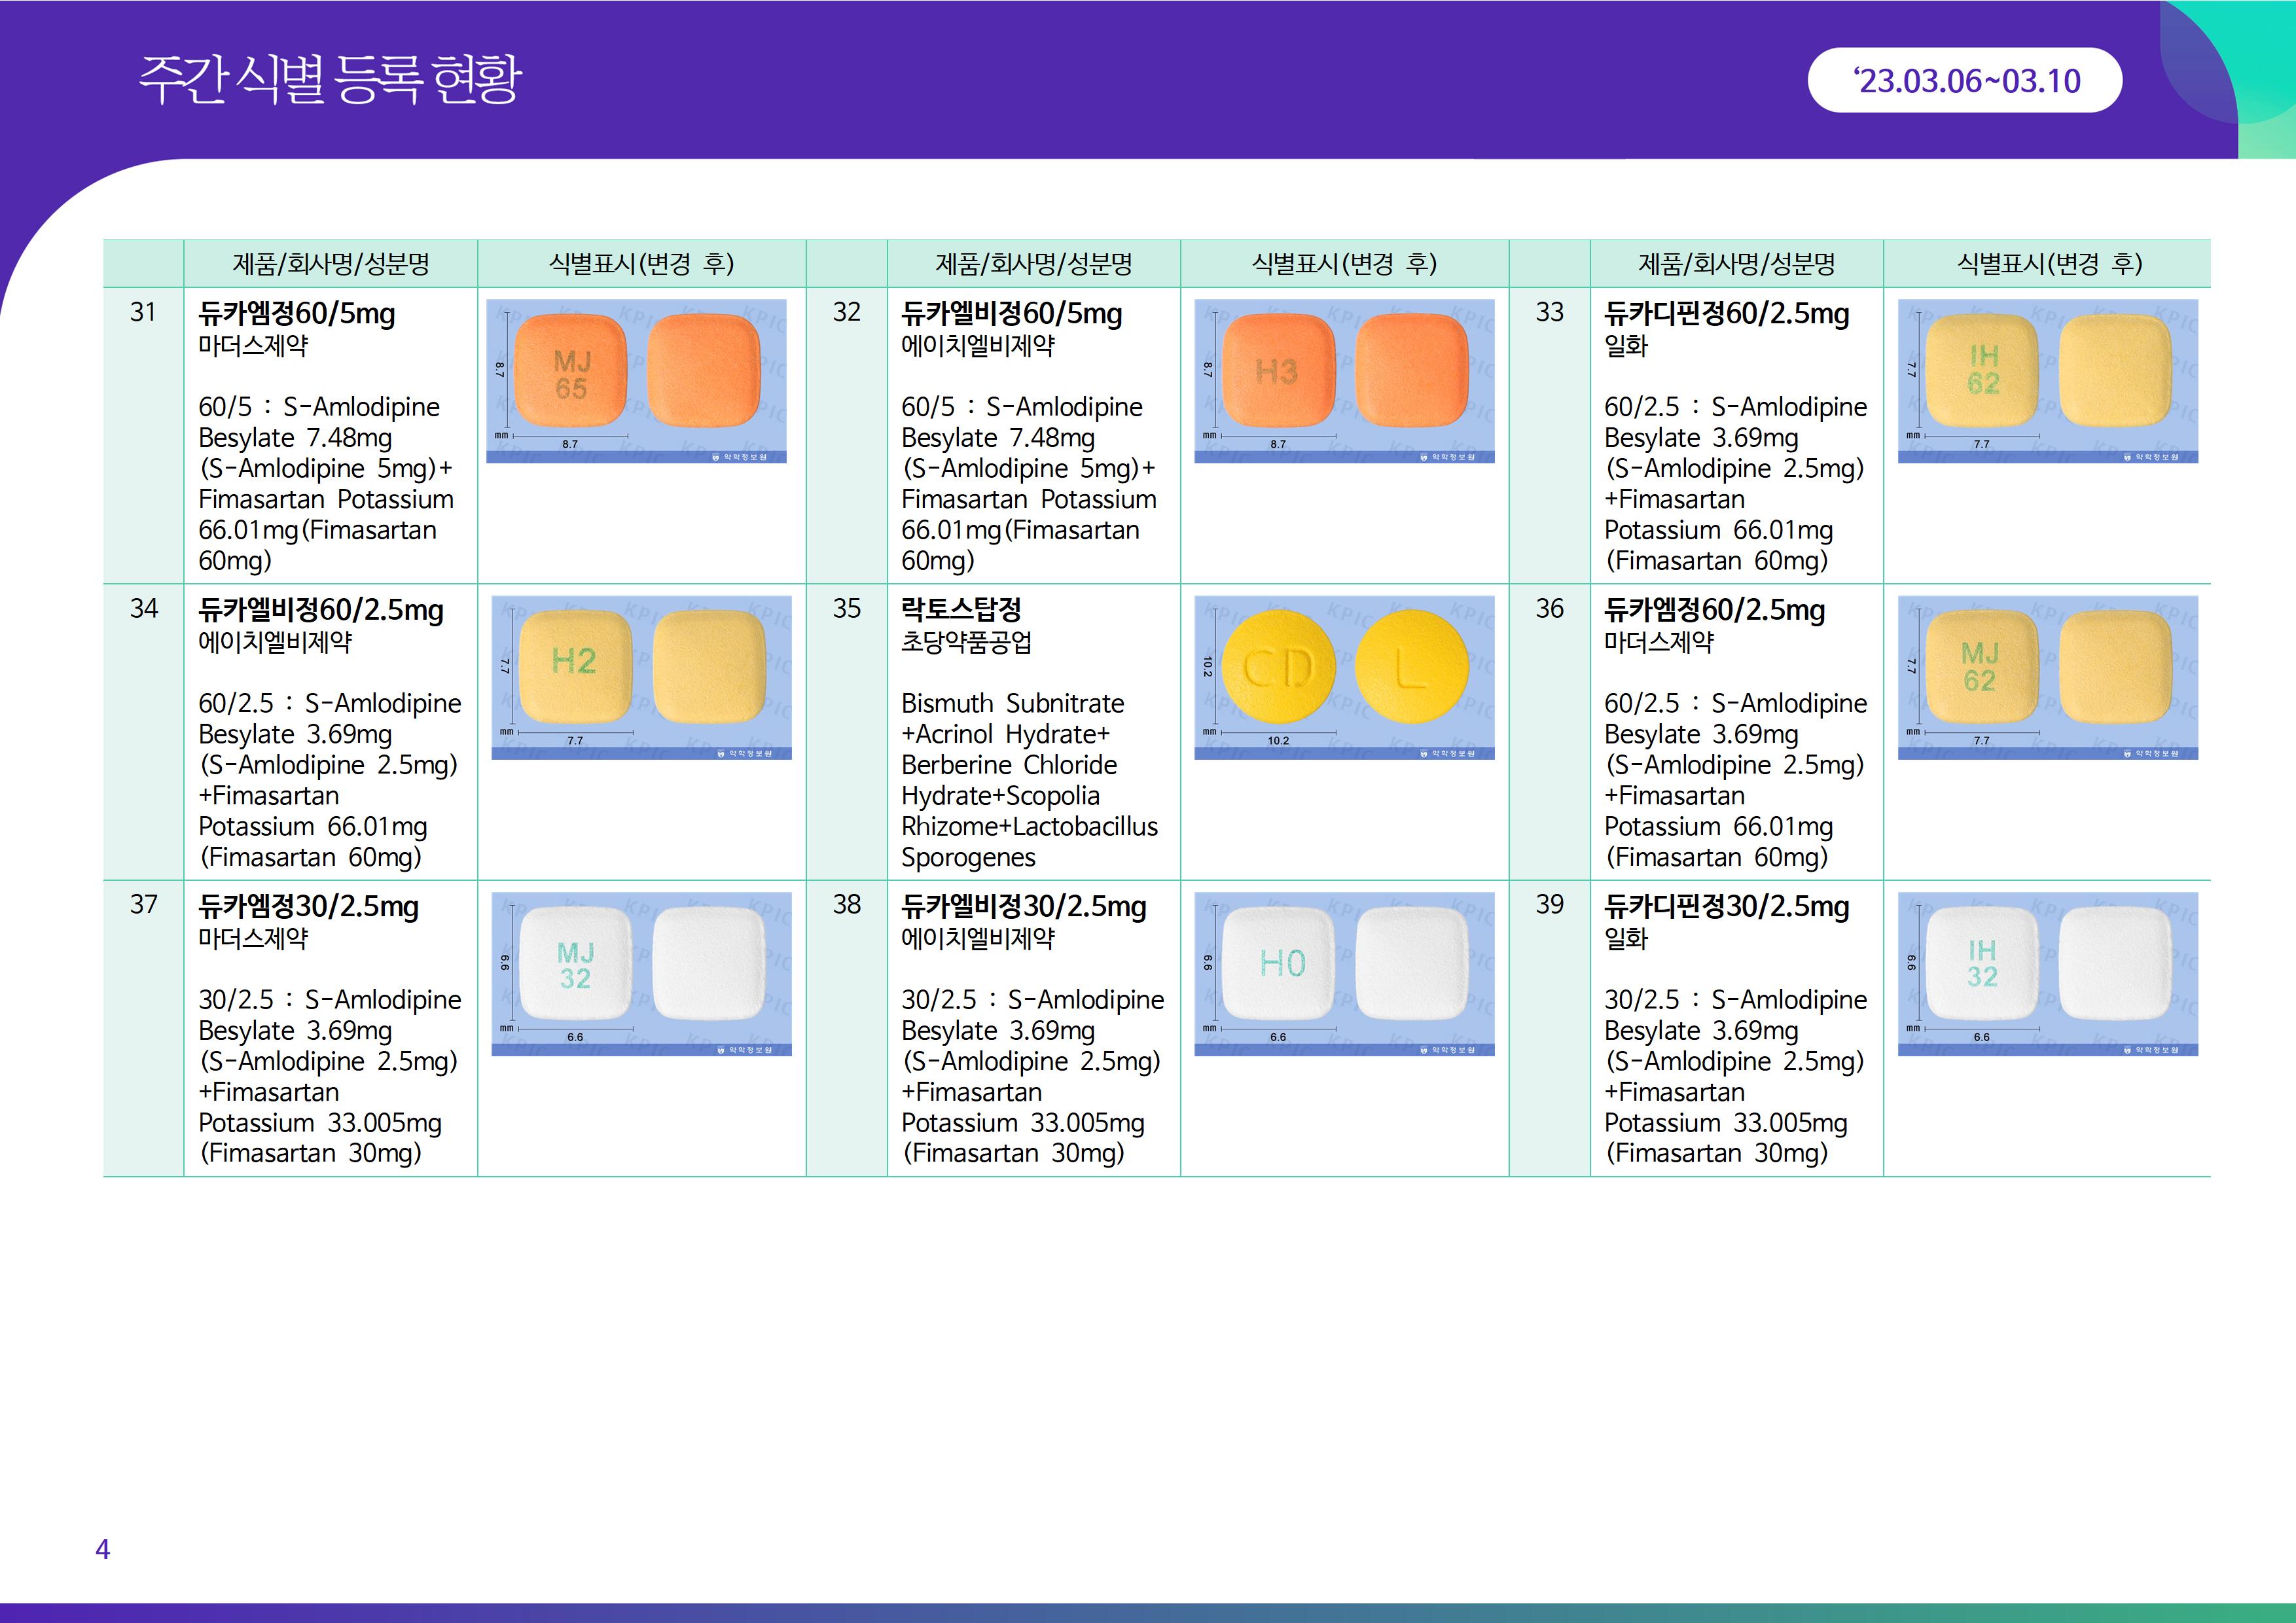2296x1623 pixels.
Task: Click company name 초당약품공업
Action: pyautogui.click(x=966, y=642)
